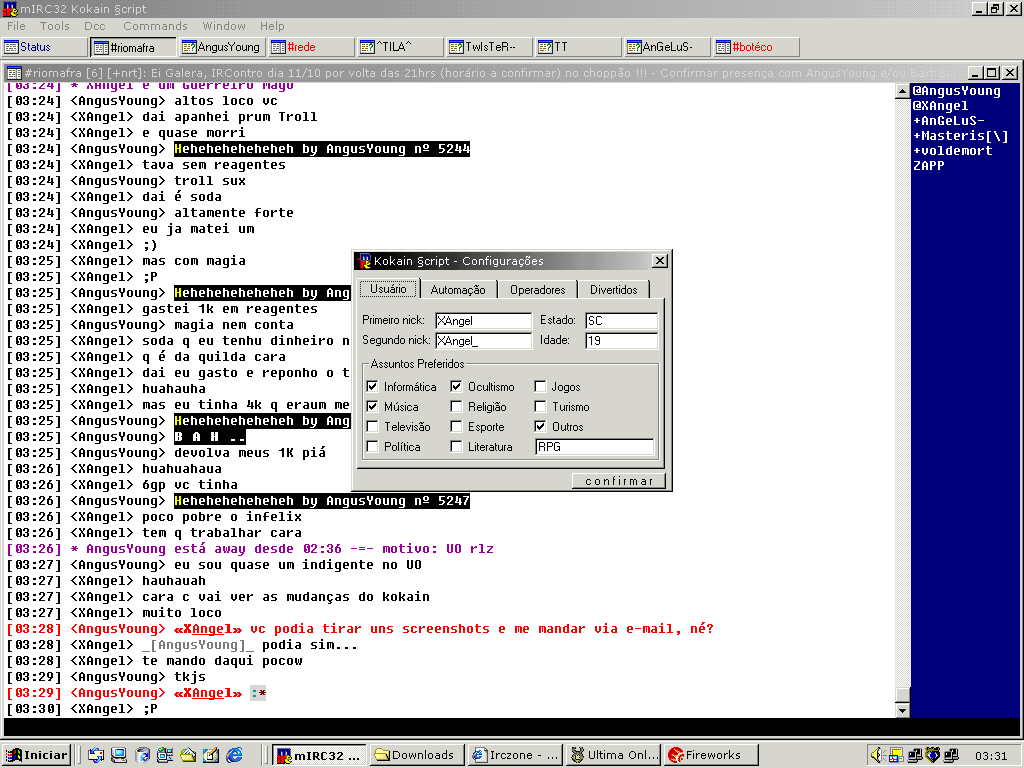Select +voldemort in the nick list
Viewport: 1024px width, 768px height.
(x=953, y=151)
